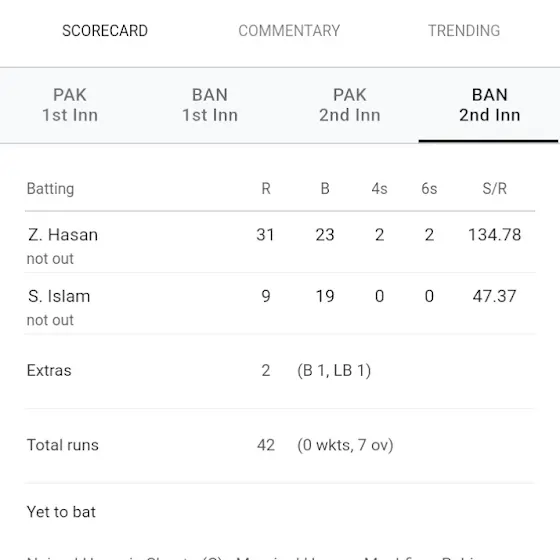This screenshot has width=560, height=560.
Task: Select PAK 2nd Inn innings tab
Action: [350, 105]
